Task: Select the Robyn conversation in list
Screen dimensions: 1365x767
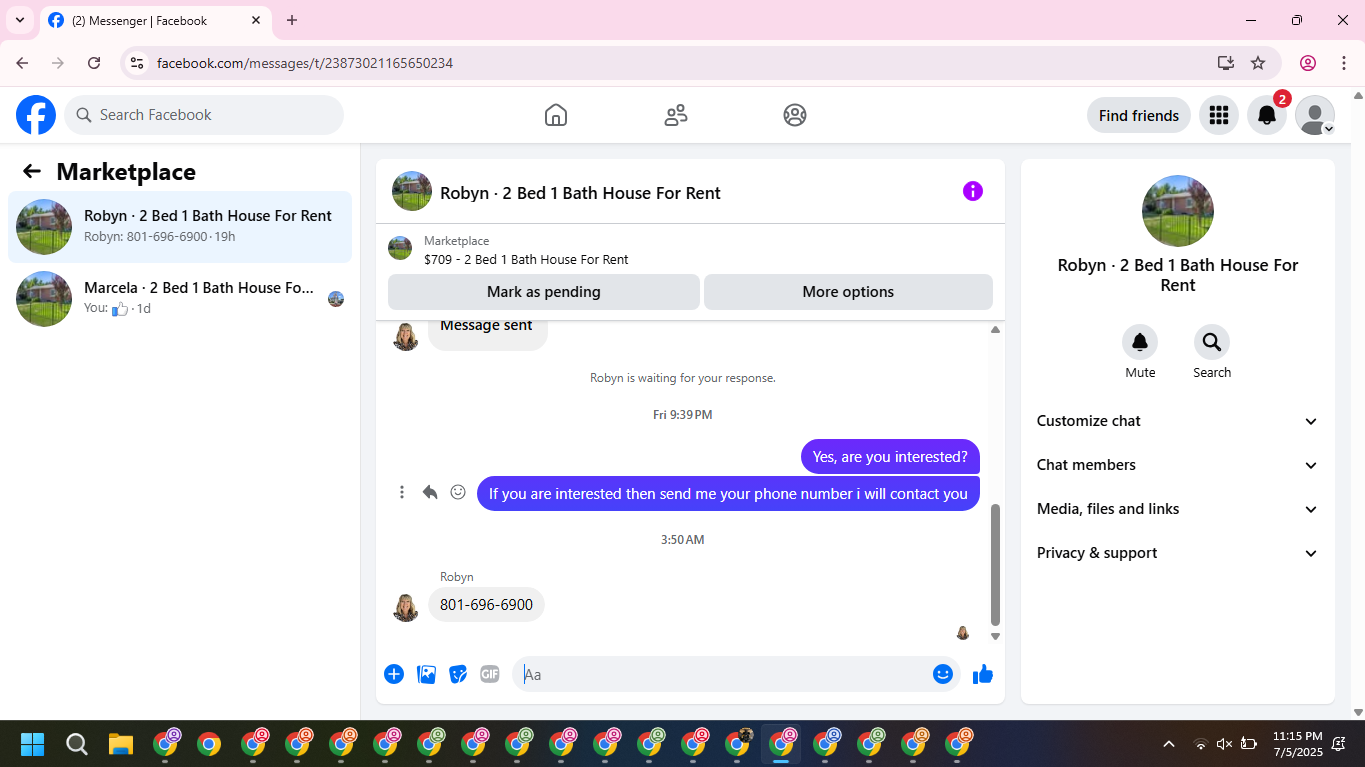Action: (x=180, y=227)
